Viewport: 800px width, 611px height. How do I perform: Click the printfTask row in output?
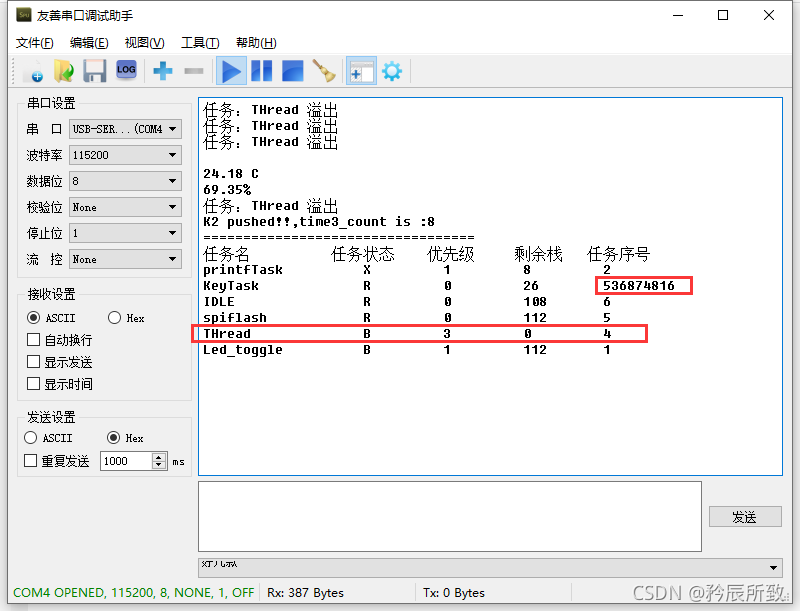[407, 270]
